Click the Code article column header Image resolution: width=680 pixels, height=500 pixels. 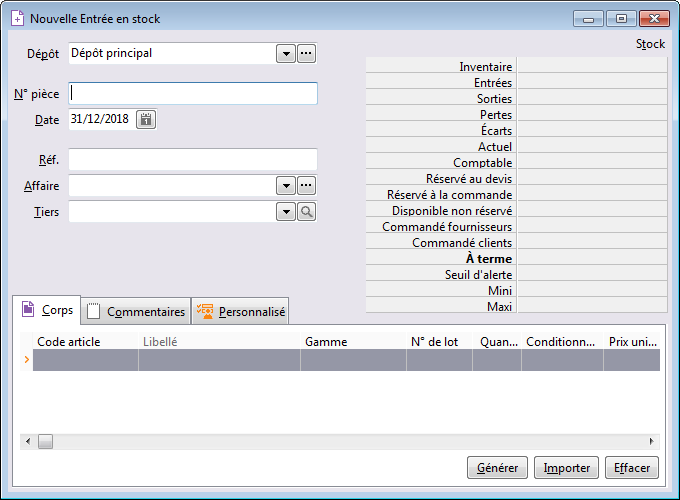85,342
